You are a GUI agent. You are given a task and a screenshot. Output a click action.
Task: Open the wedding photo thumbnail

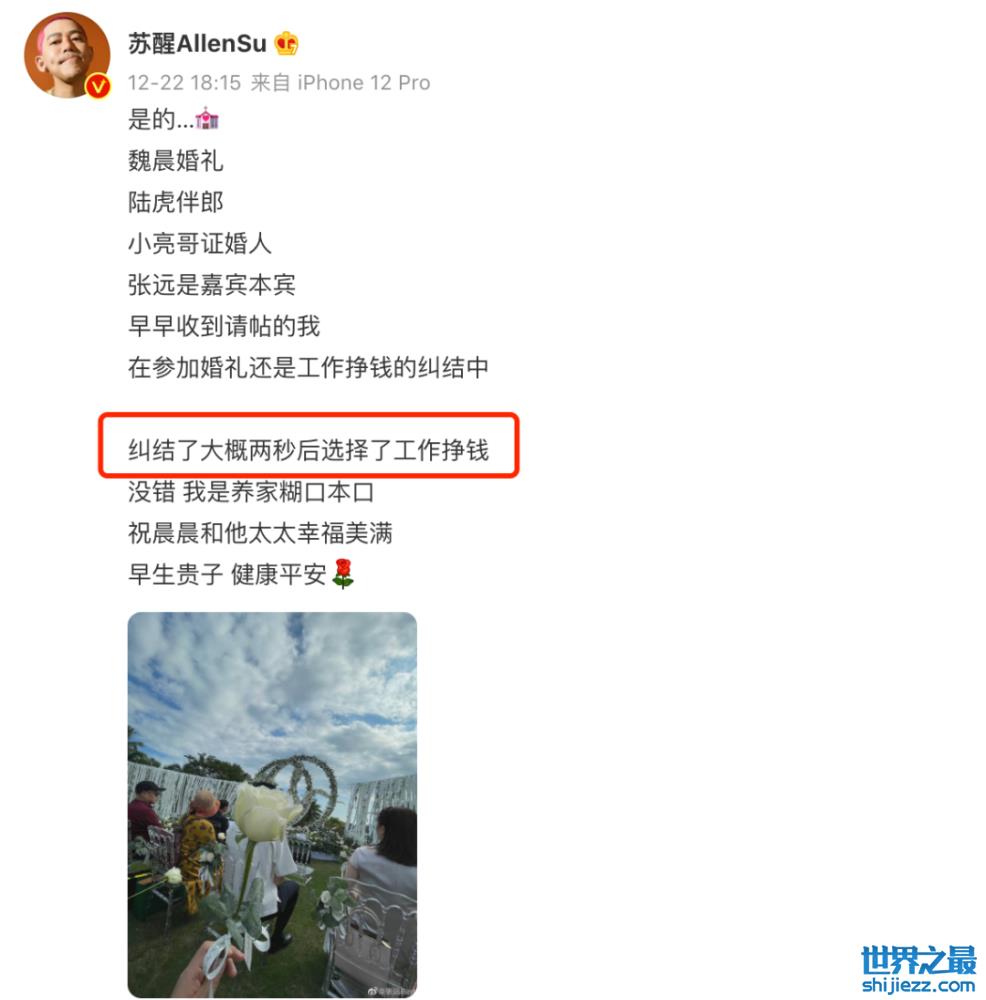[x=272, y=805]
